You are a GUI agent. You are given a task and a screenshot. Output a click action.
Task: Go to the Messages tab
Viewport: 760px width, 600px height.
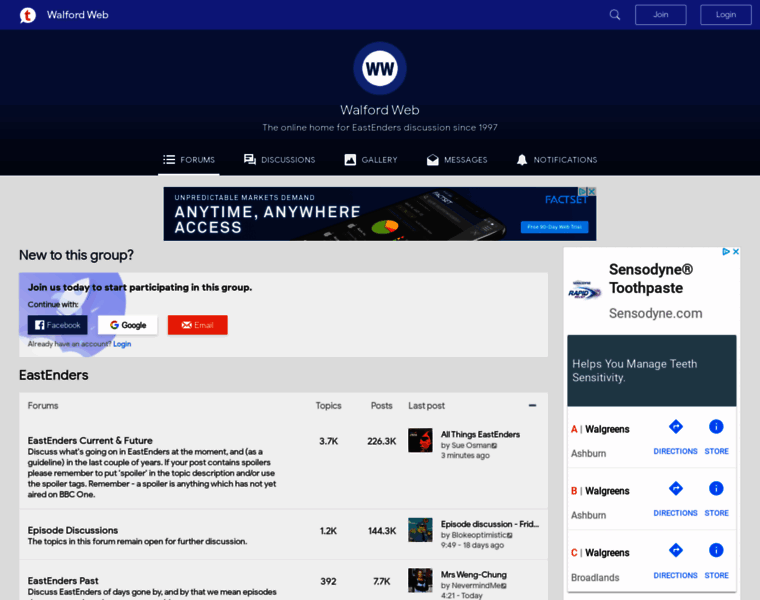pos(457,160)
